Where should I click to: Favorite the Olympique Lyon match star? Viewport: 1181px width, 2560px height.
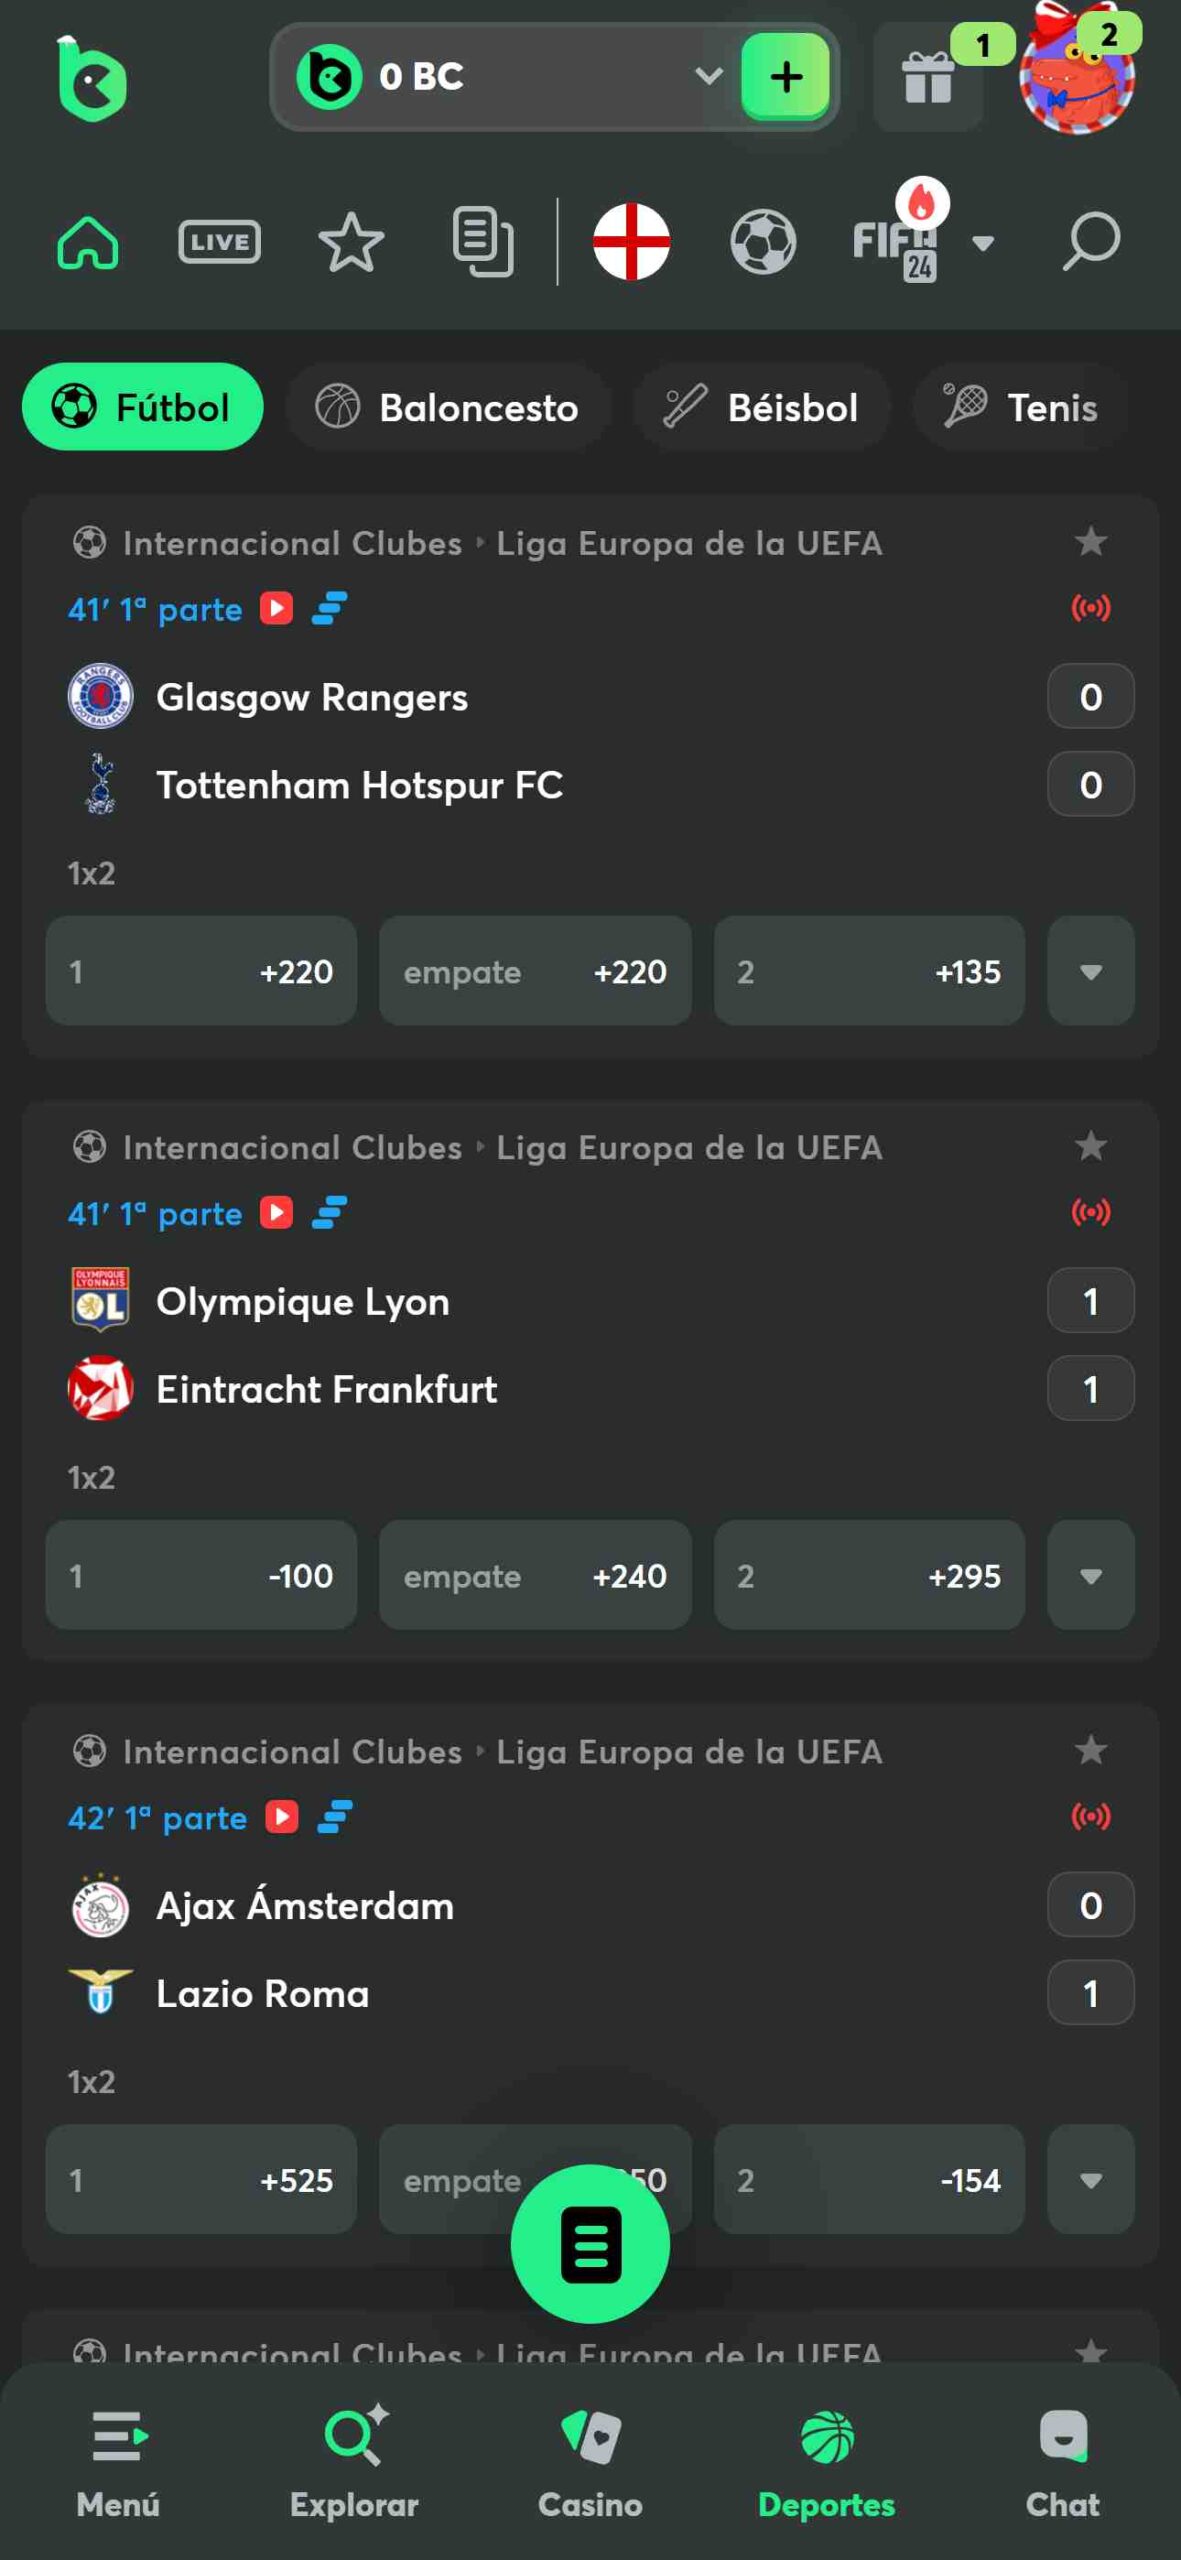(1090, 1146)
